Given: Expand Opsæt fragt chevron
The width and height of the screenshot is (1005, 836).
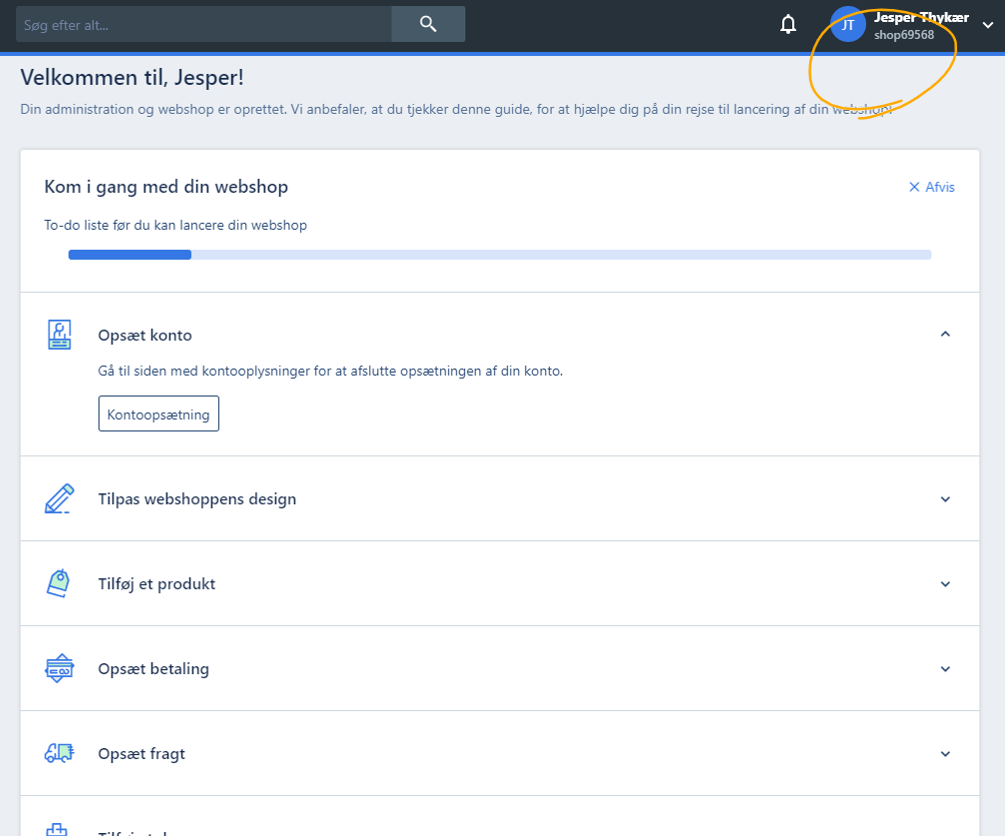Looking at the screenshot, I should click(945, 754).
